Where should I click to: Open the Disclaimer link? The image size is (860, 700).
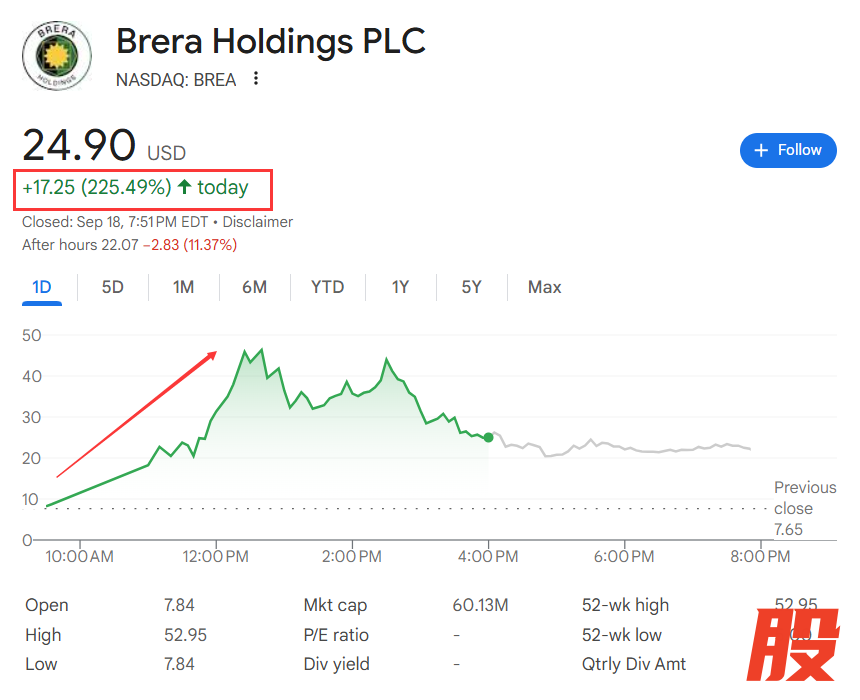point(258,222)
